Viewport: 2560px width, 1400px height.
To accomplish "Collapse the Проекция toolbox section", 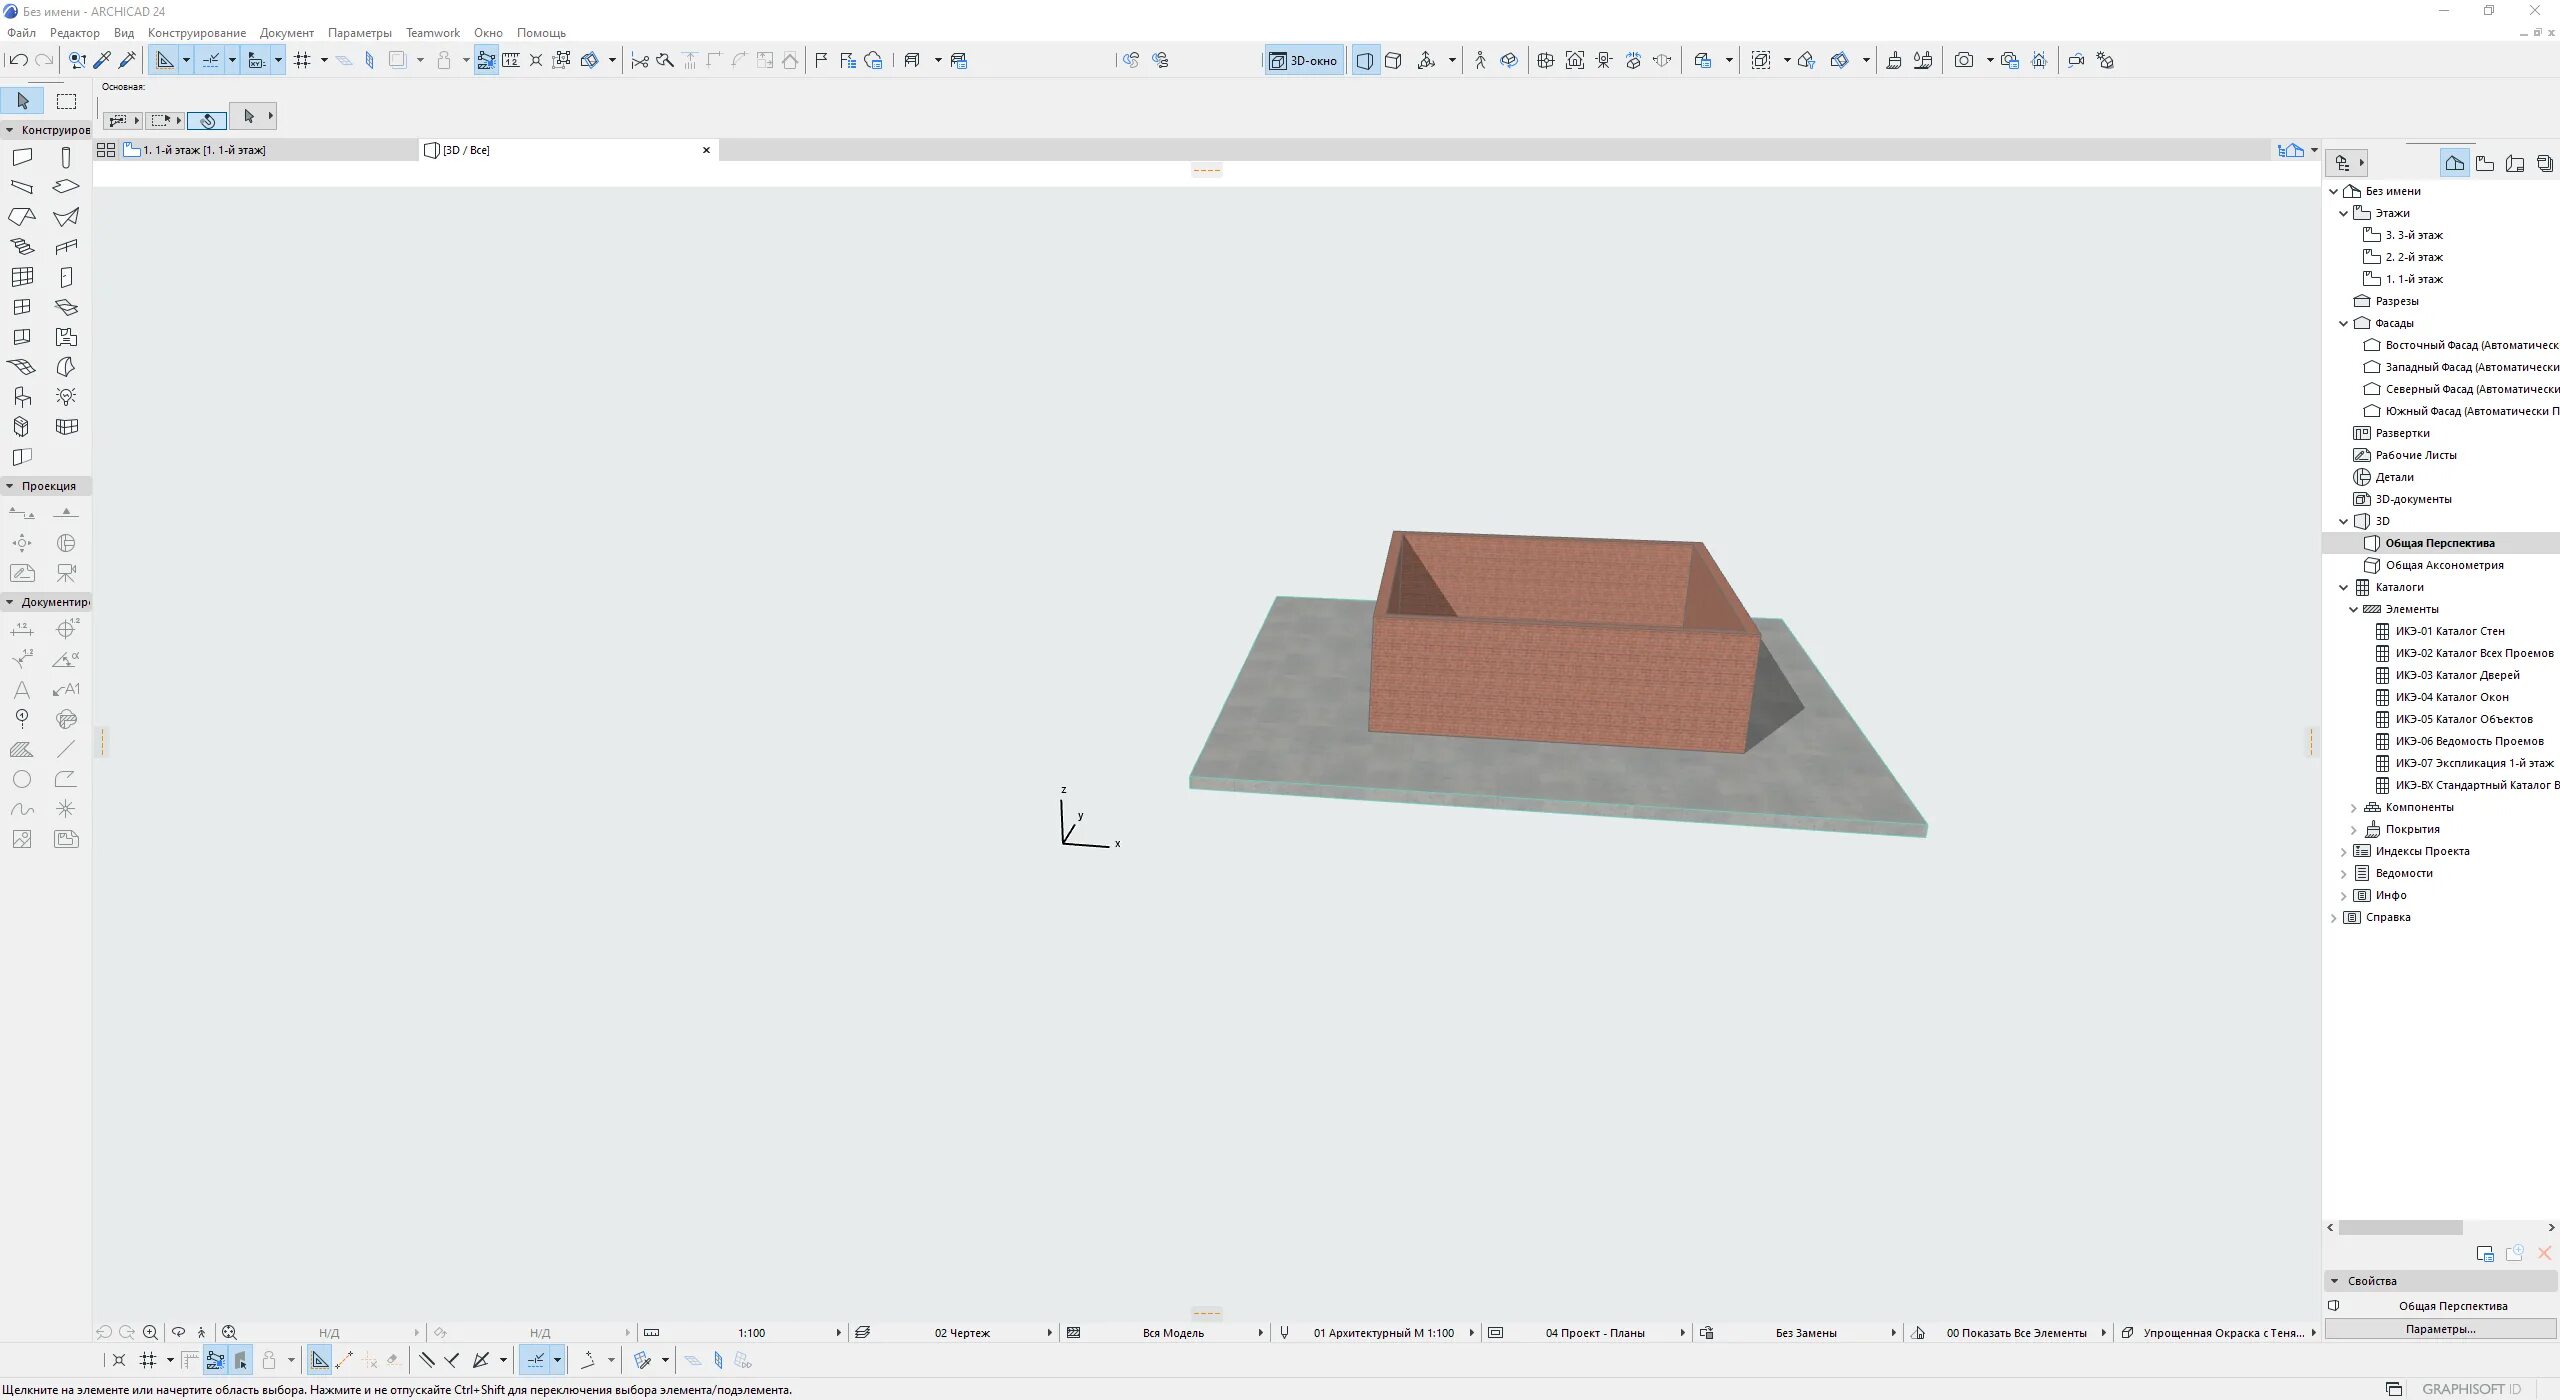I will (10, 486).
